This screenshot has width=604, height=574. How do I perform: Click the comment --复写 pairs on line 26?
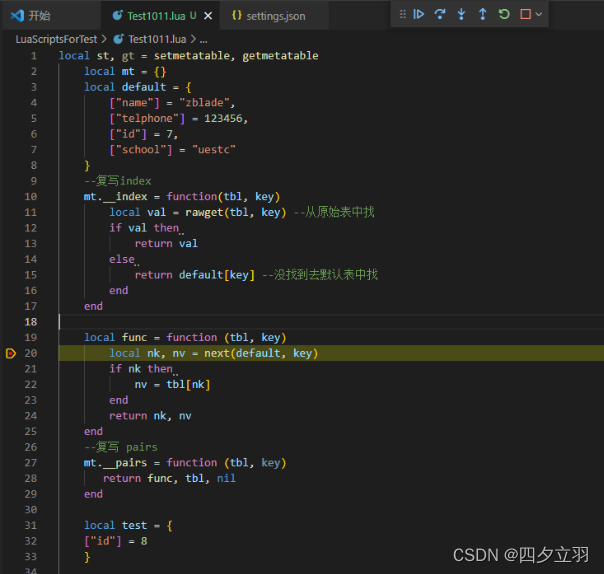121,447
